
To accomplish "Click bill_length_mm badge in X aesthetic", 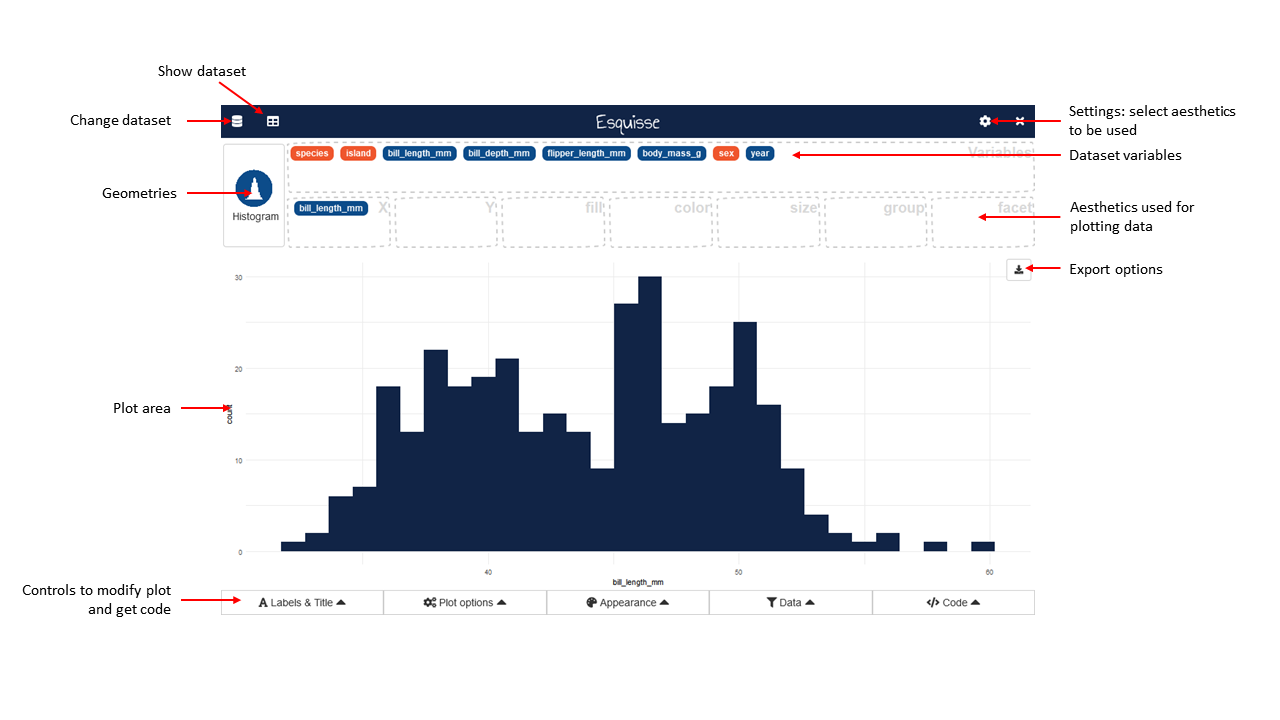I will pyautogui.click(x=331, y=208).
